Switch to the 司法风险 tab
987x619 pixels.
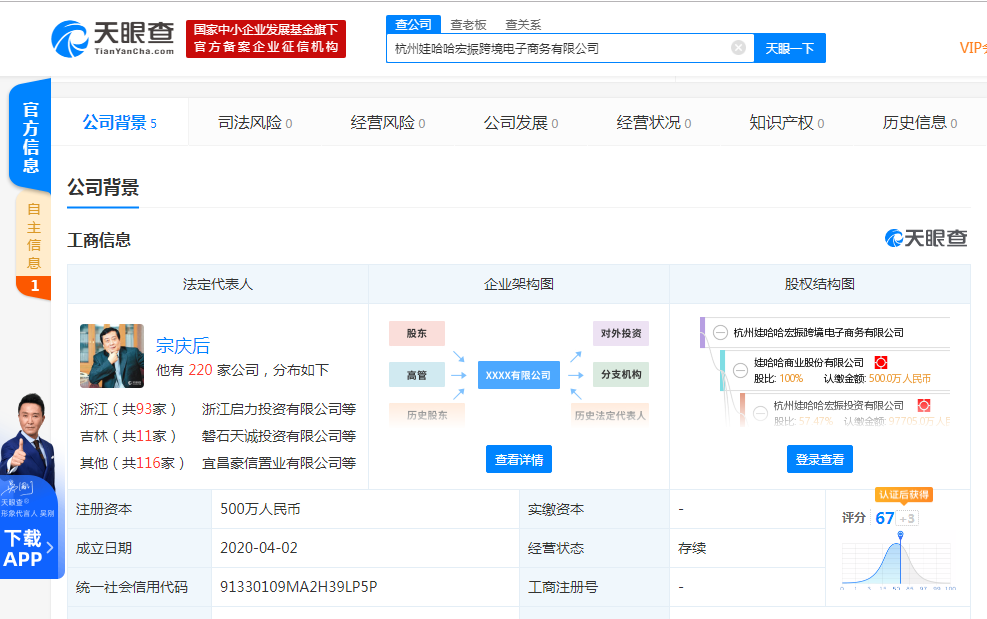(x=254, y=123)
